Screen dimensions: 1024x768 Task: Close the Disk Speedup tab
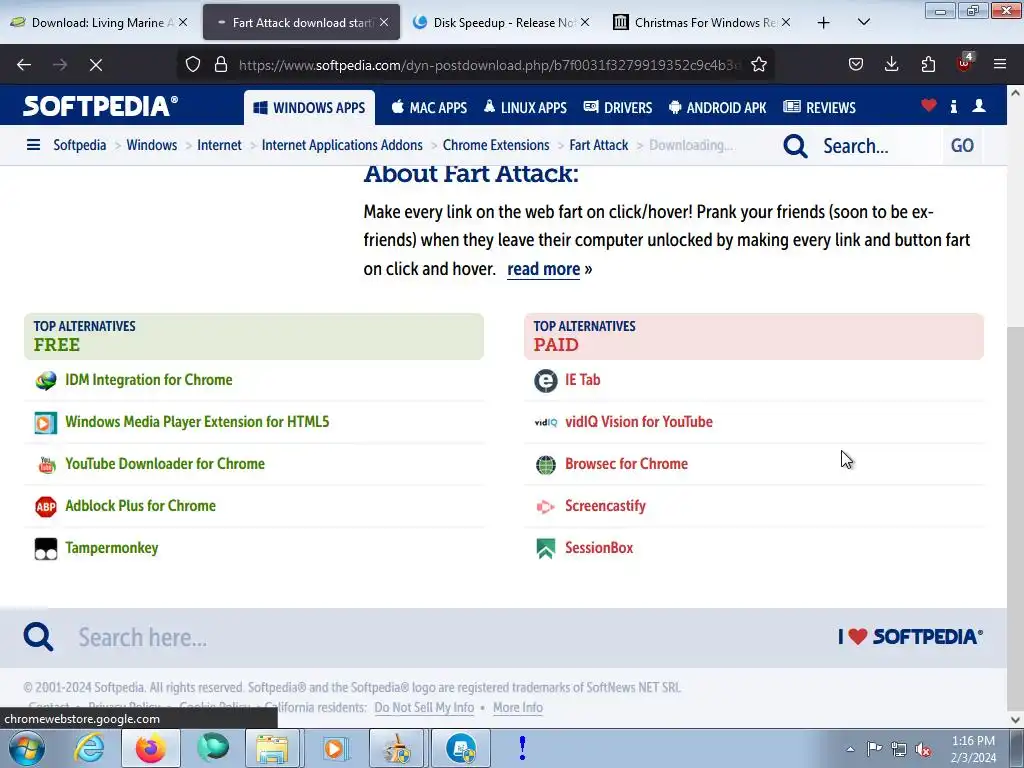coord(585,23)
